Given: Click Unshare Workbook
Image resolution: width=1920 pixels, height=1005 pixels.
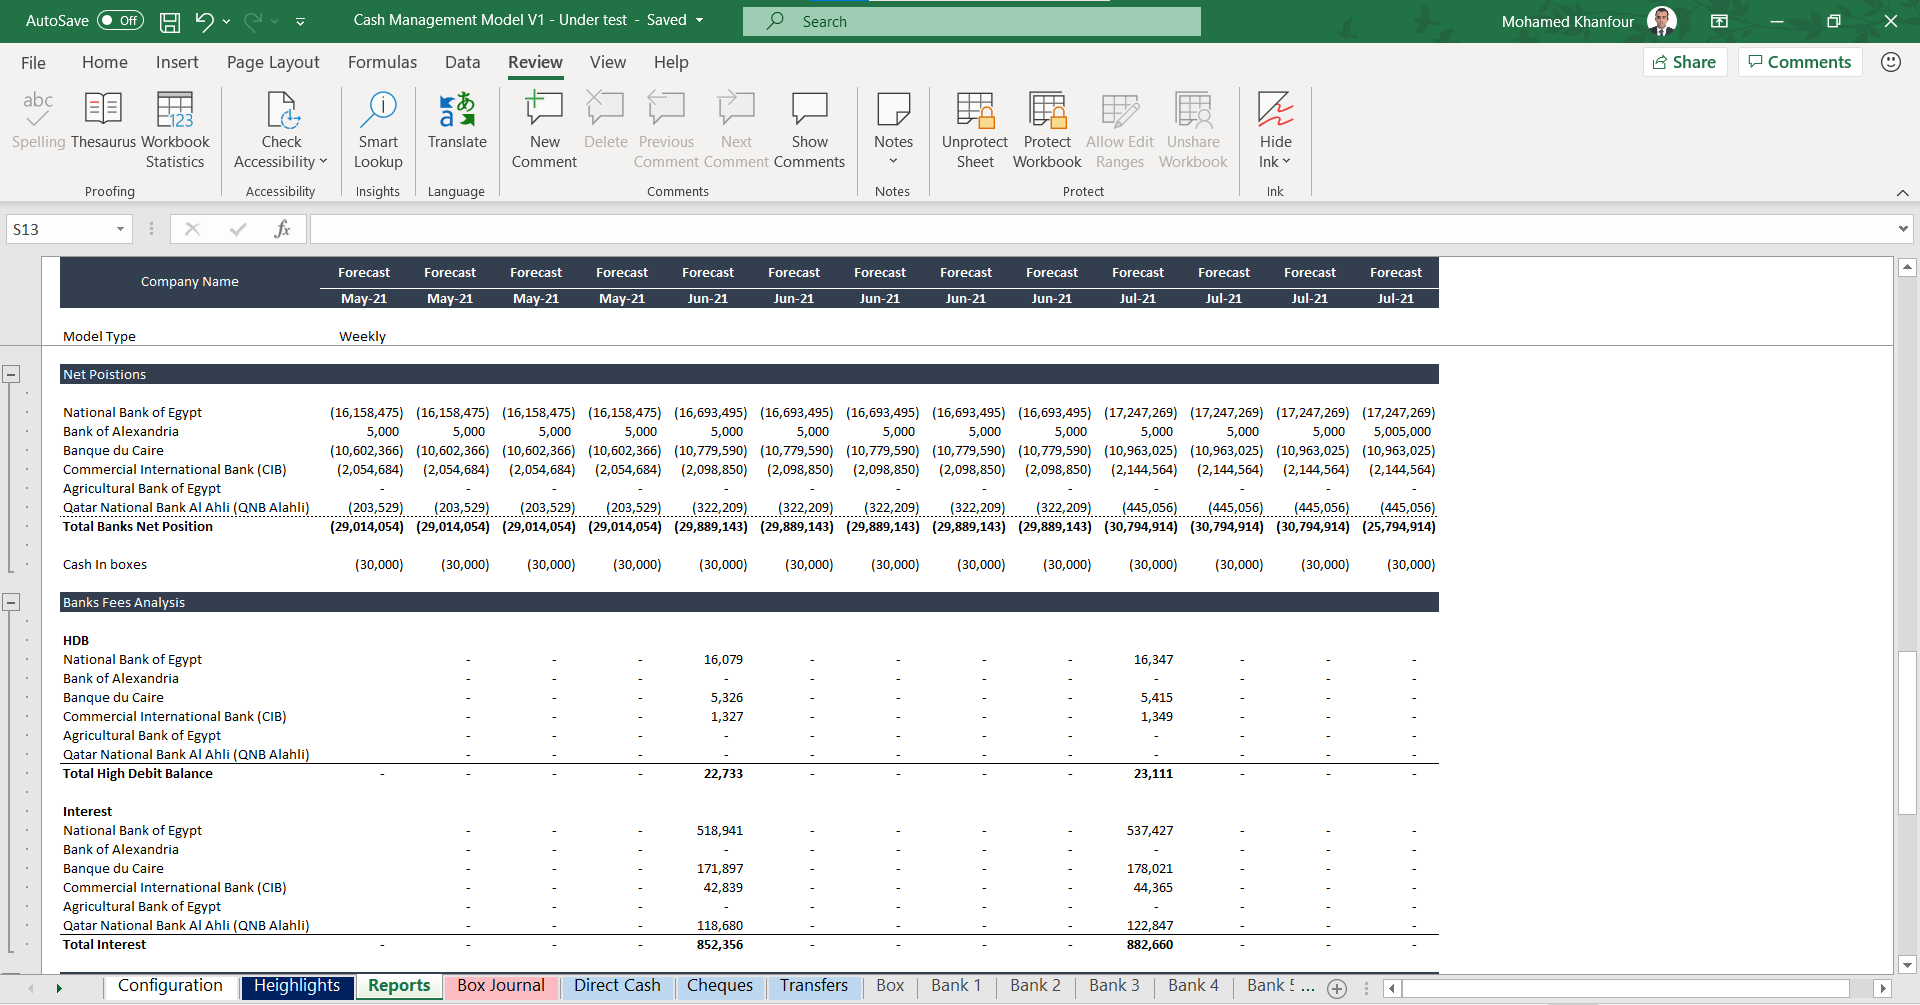Looking at the screenshot, I should click(x=1193, y=130).
